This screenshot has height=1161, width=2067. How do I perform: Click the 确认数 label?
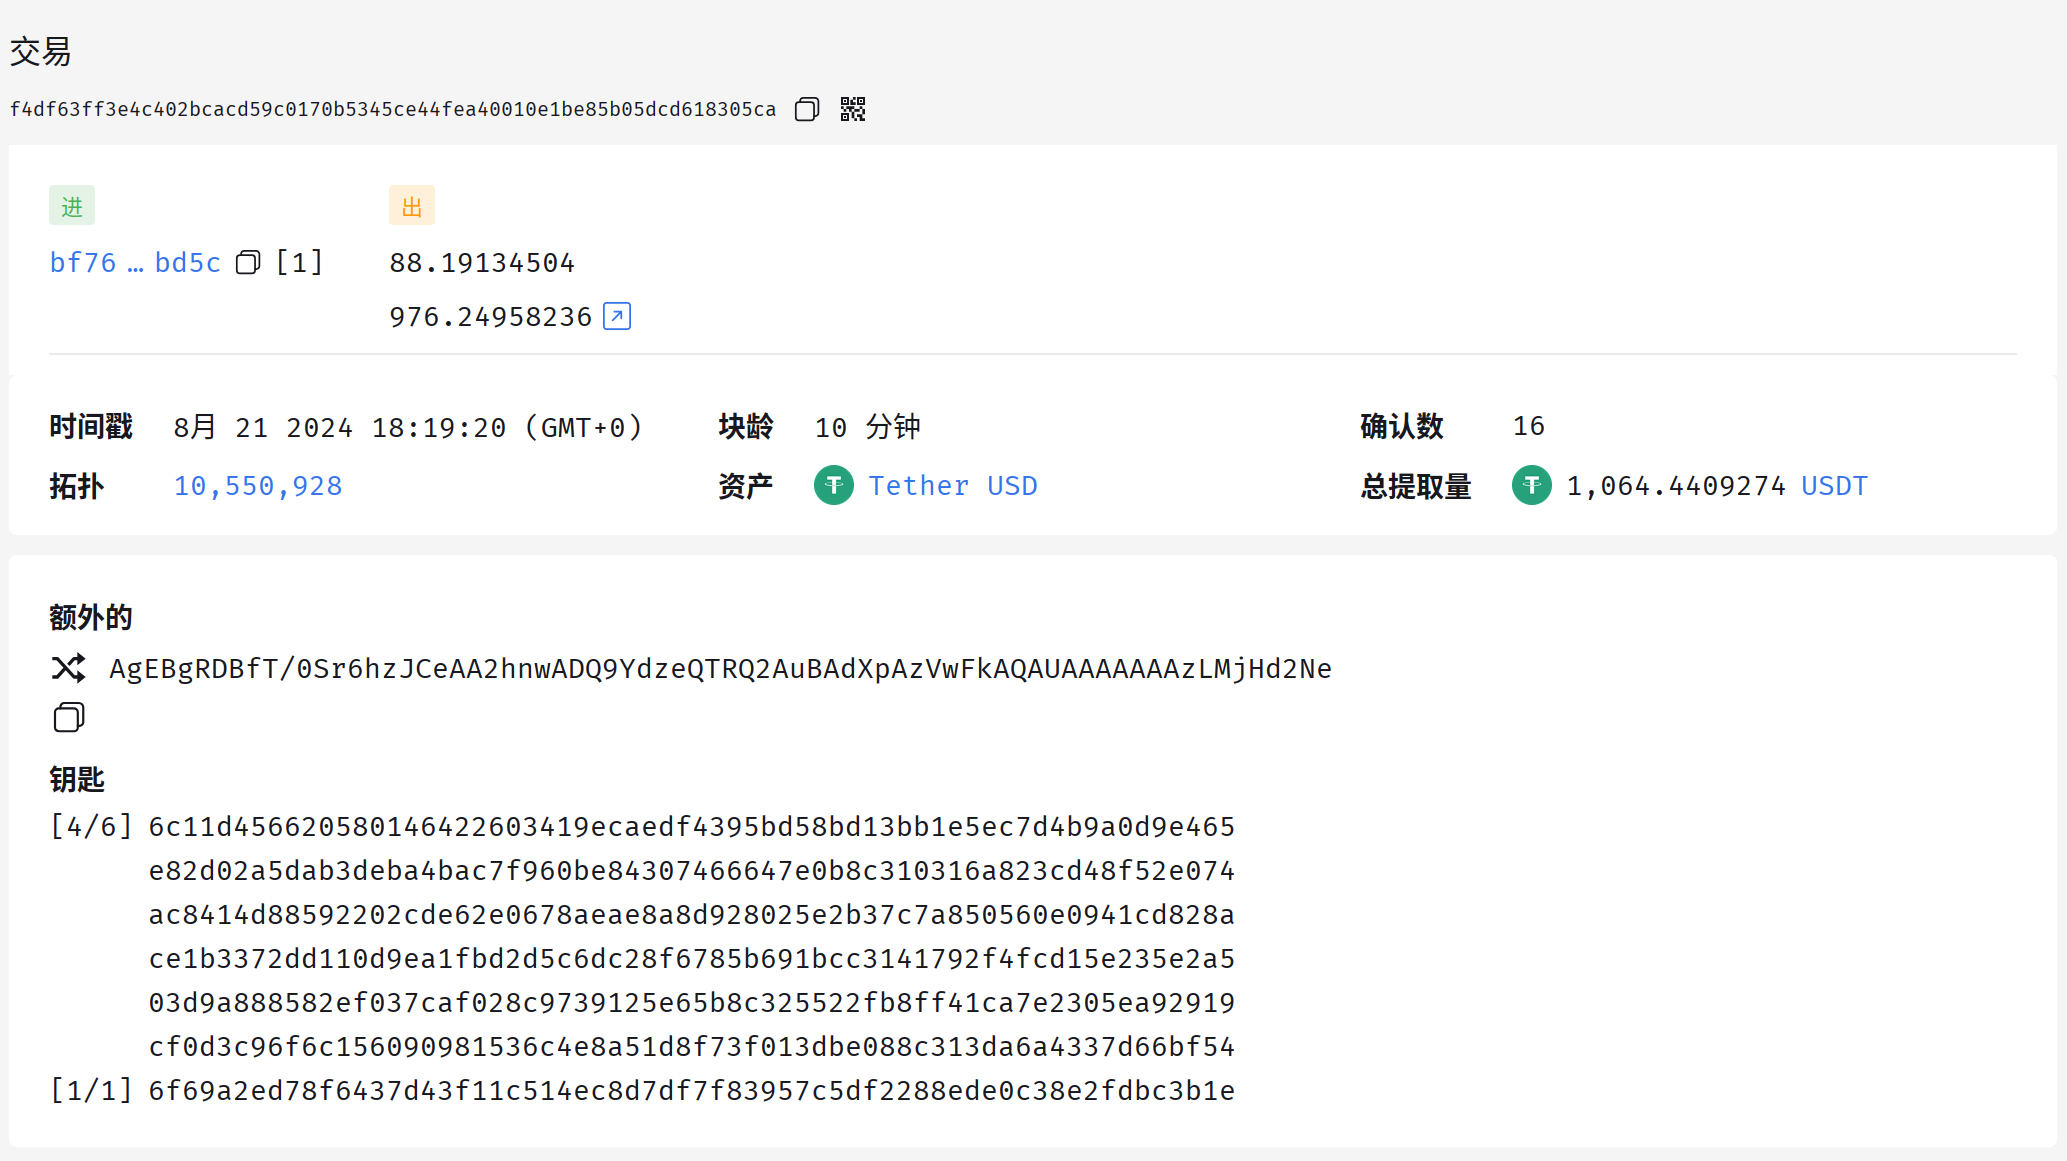[x=1402, y=427]
